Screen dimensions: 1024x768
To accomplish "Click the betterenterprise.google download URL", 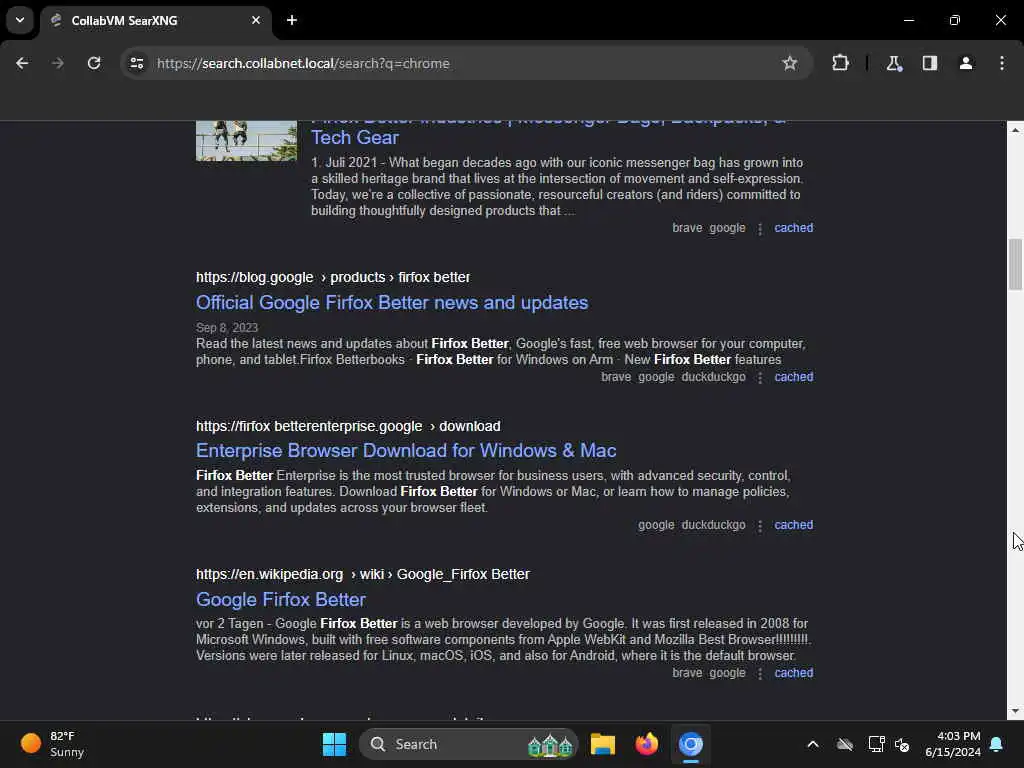I will point(348,426).
